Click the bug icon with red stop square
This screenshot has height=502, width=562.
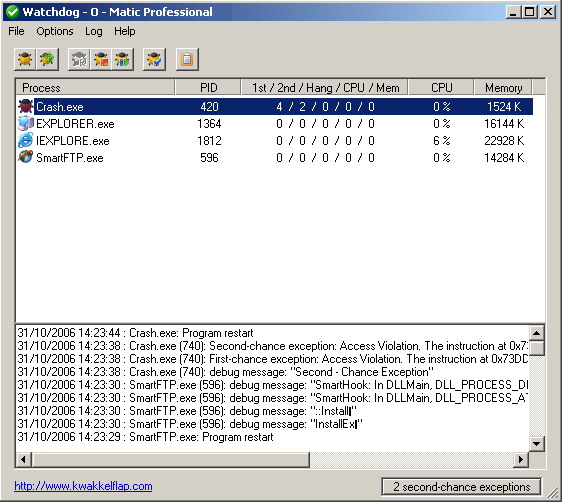101,59
